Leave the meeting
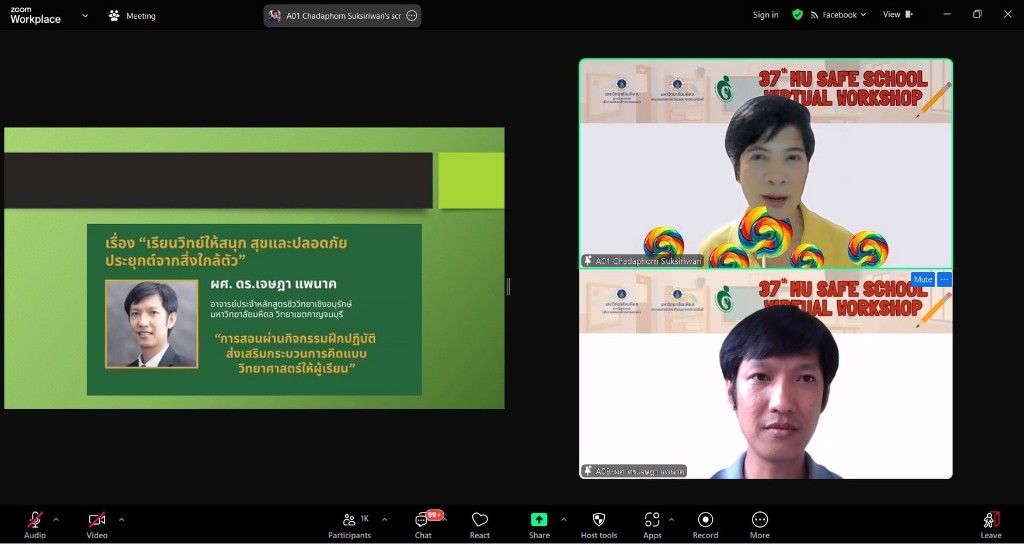The height and width of the screenshot is (544, 1024). [991, 525]
